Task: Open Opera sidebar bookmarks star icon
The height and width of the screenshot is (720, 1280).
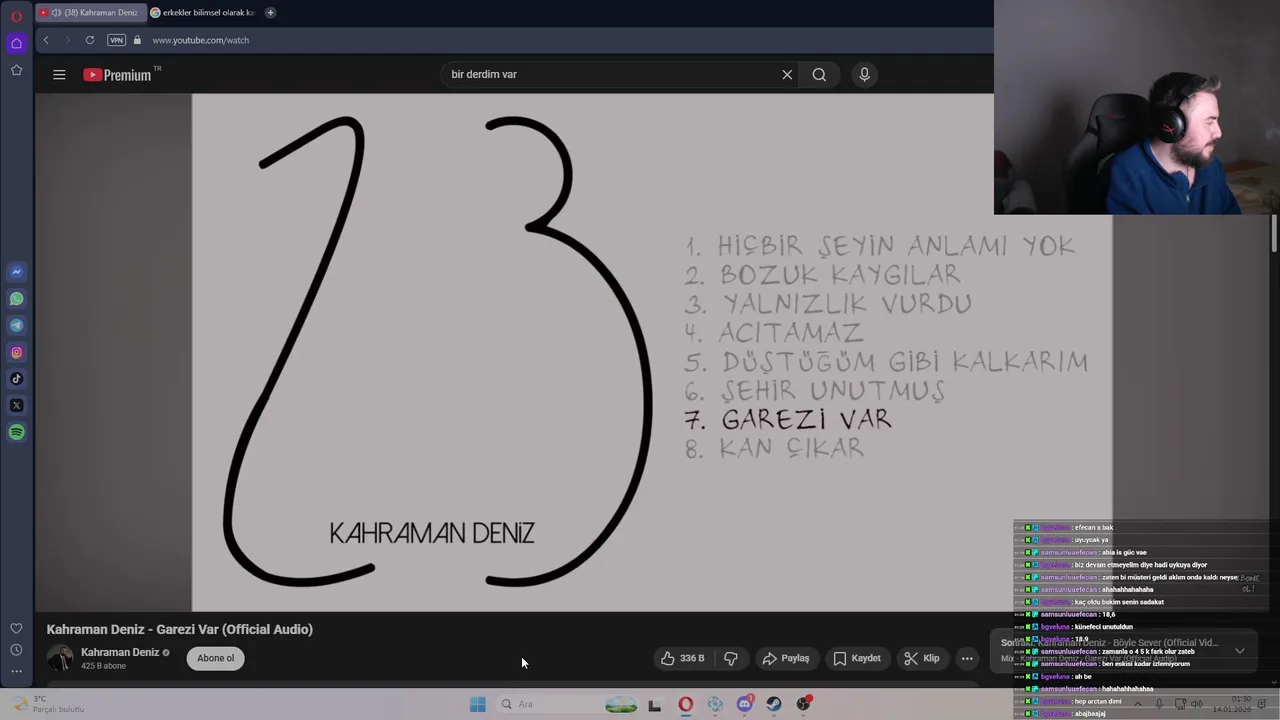Action: click(16, 70)
